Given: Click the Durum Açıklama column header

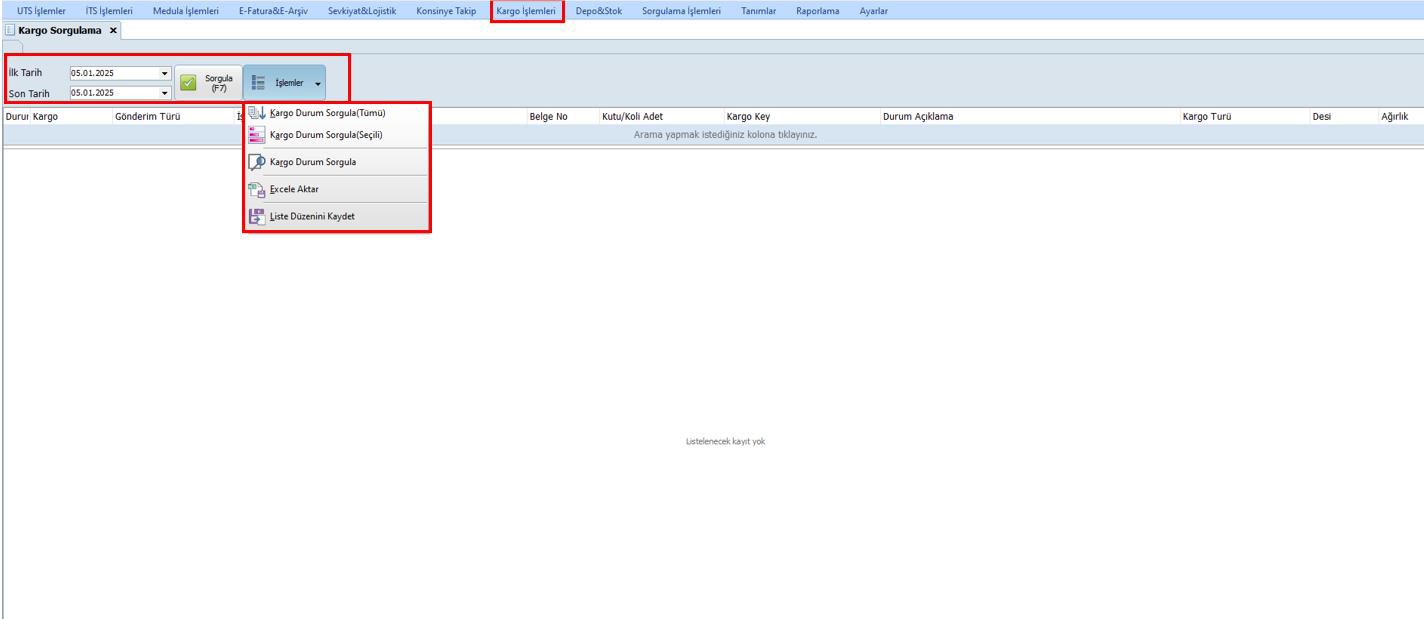Looking at the screenshot, I should pyautogui.click(x=917, y=117).
